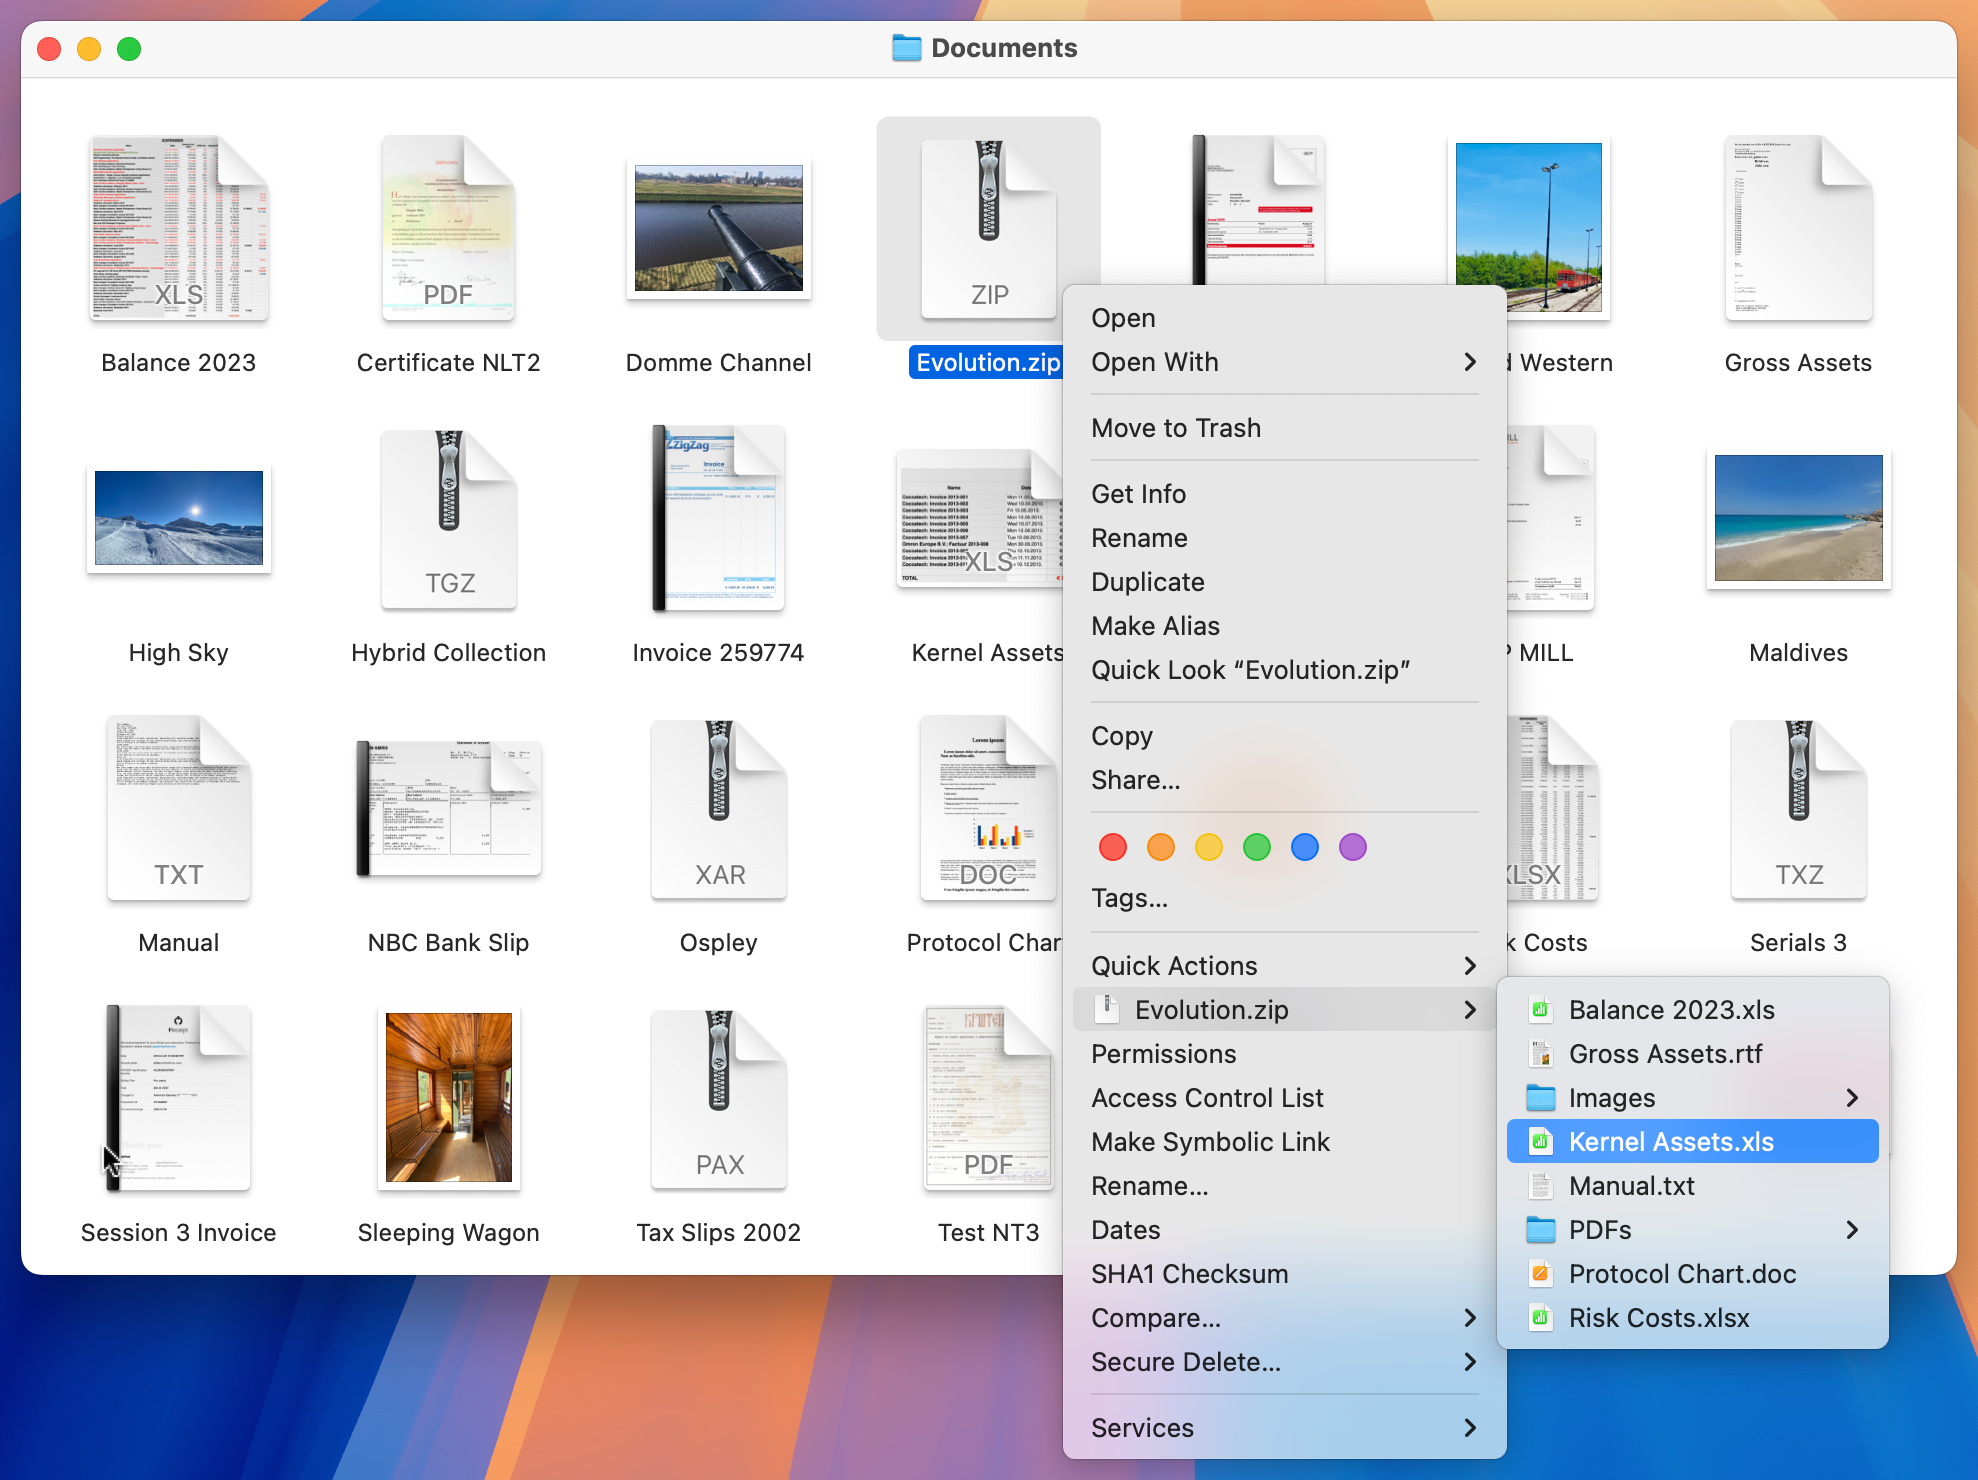Expand the Secure Delete… submenu
This screenshot has height=1480, width=1978.
tap(1285, 1362)
